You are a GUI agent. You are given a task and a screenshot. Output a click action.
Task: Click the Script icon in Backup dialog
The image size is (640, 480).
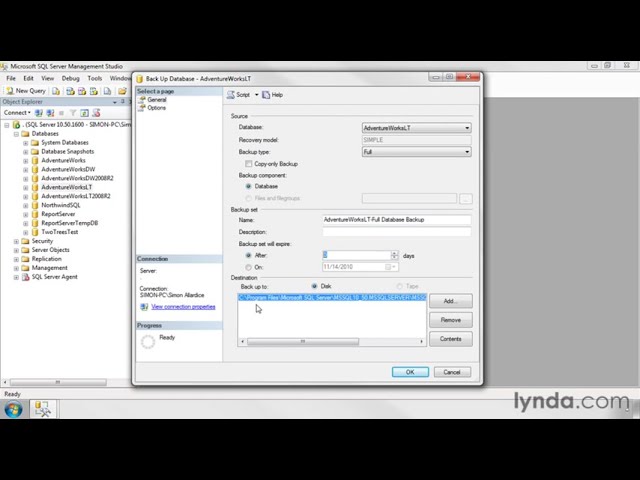231,95
